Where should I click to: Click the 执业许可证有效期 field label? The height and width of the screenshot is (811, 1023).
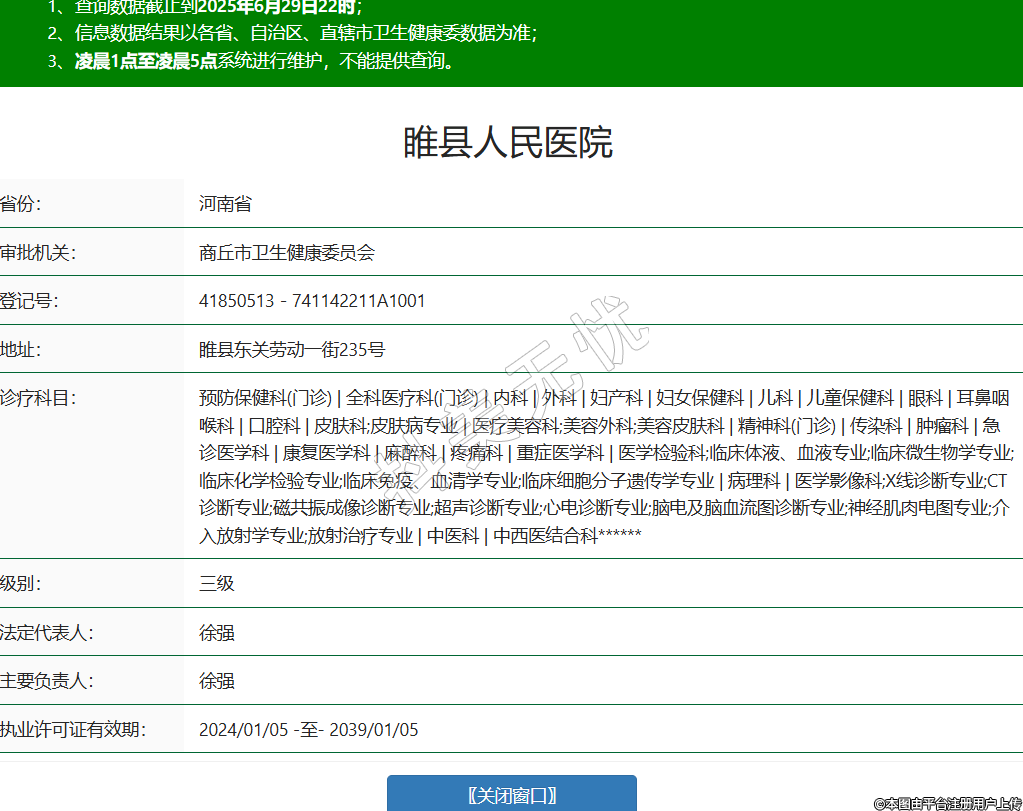tap(73, 730)
